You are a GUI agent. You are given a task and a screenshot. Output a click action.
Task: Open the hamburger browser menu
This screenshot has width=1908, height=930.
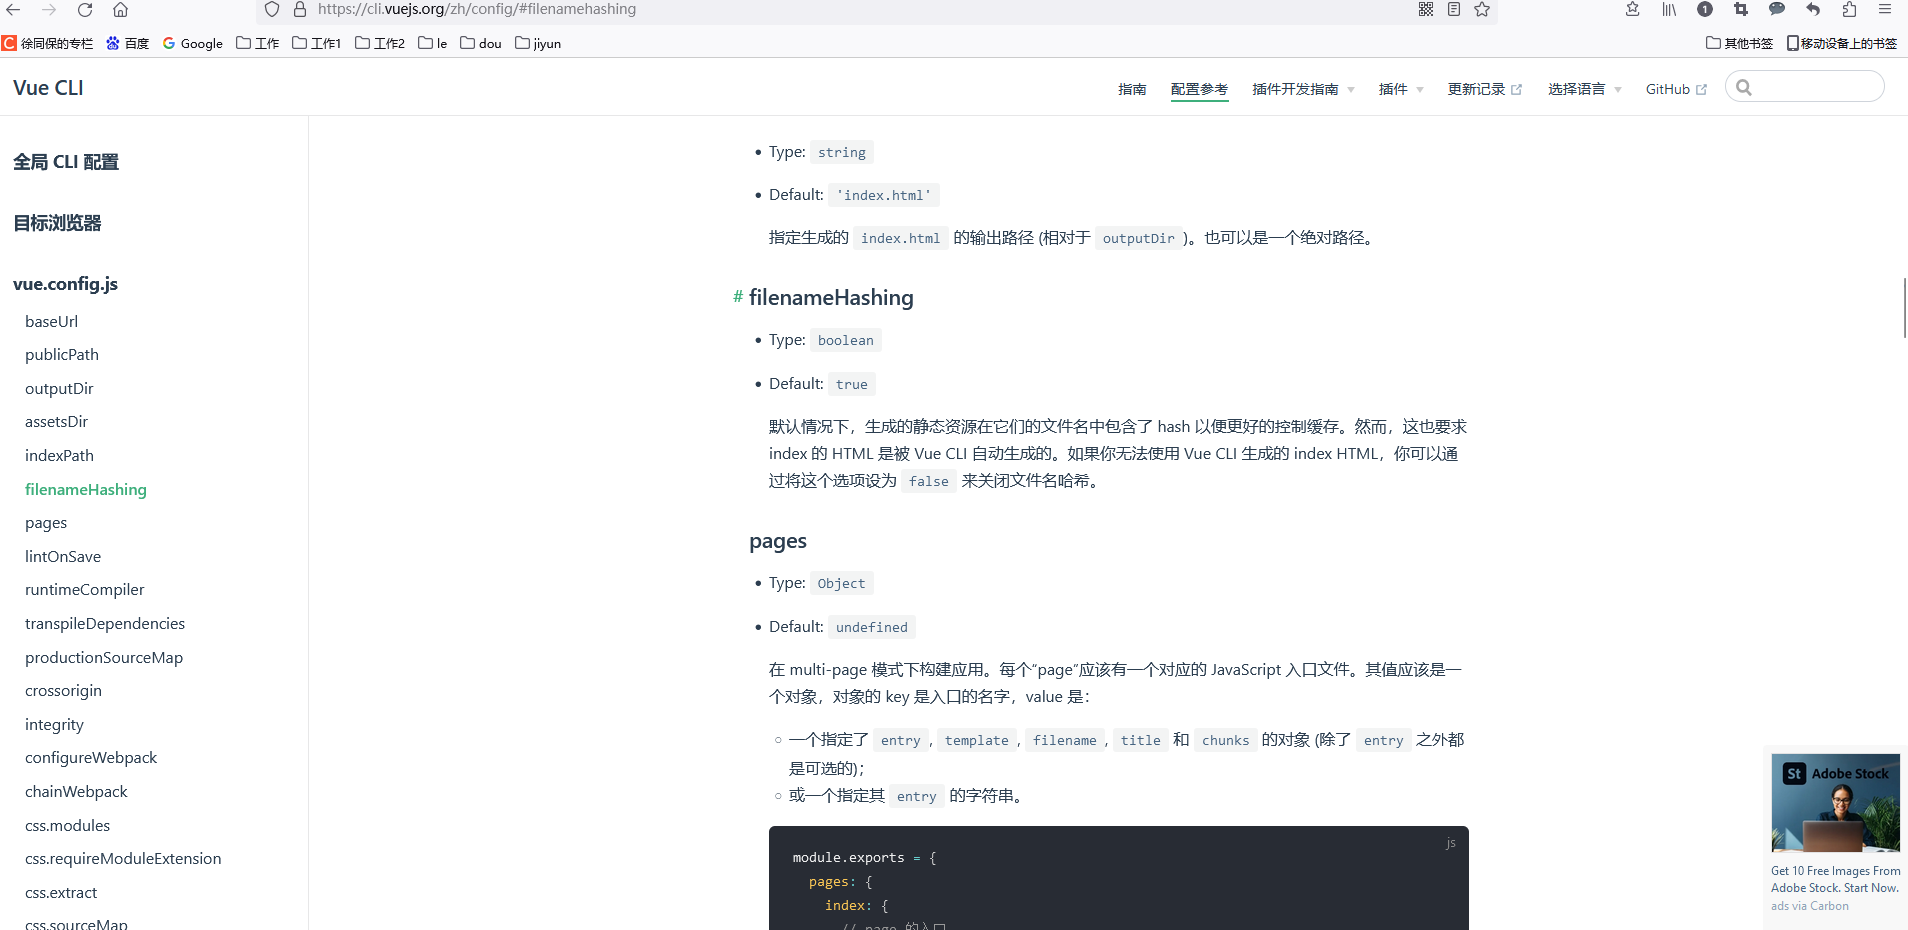click(x=1886, y=10)
